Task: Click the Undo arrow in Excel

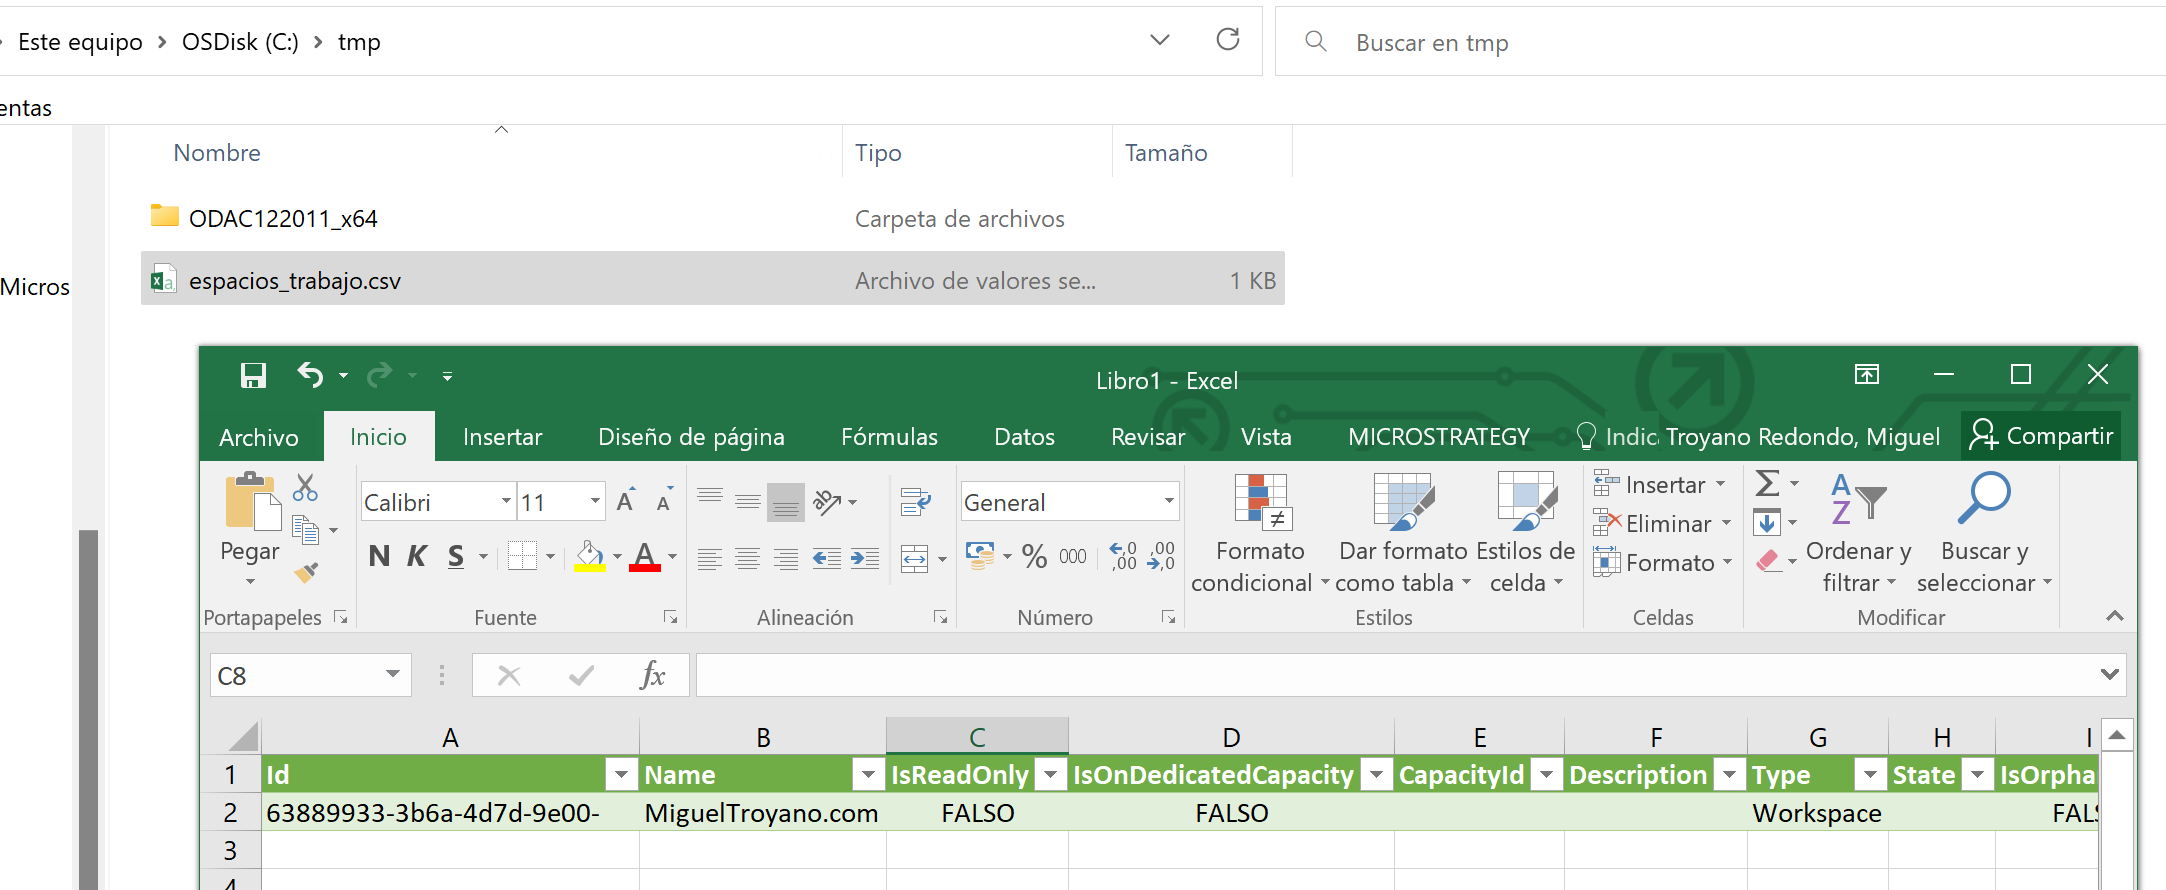Action: pyautogui.click(x=311, y=376)
